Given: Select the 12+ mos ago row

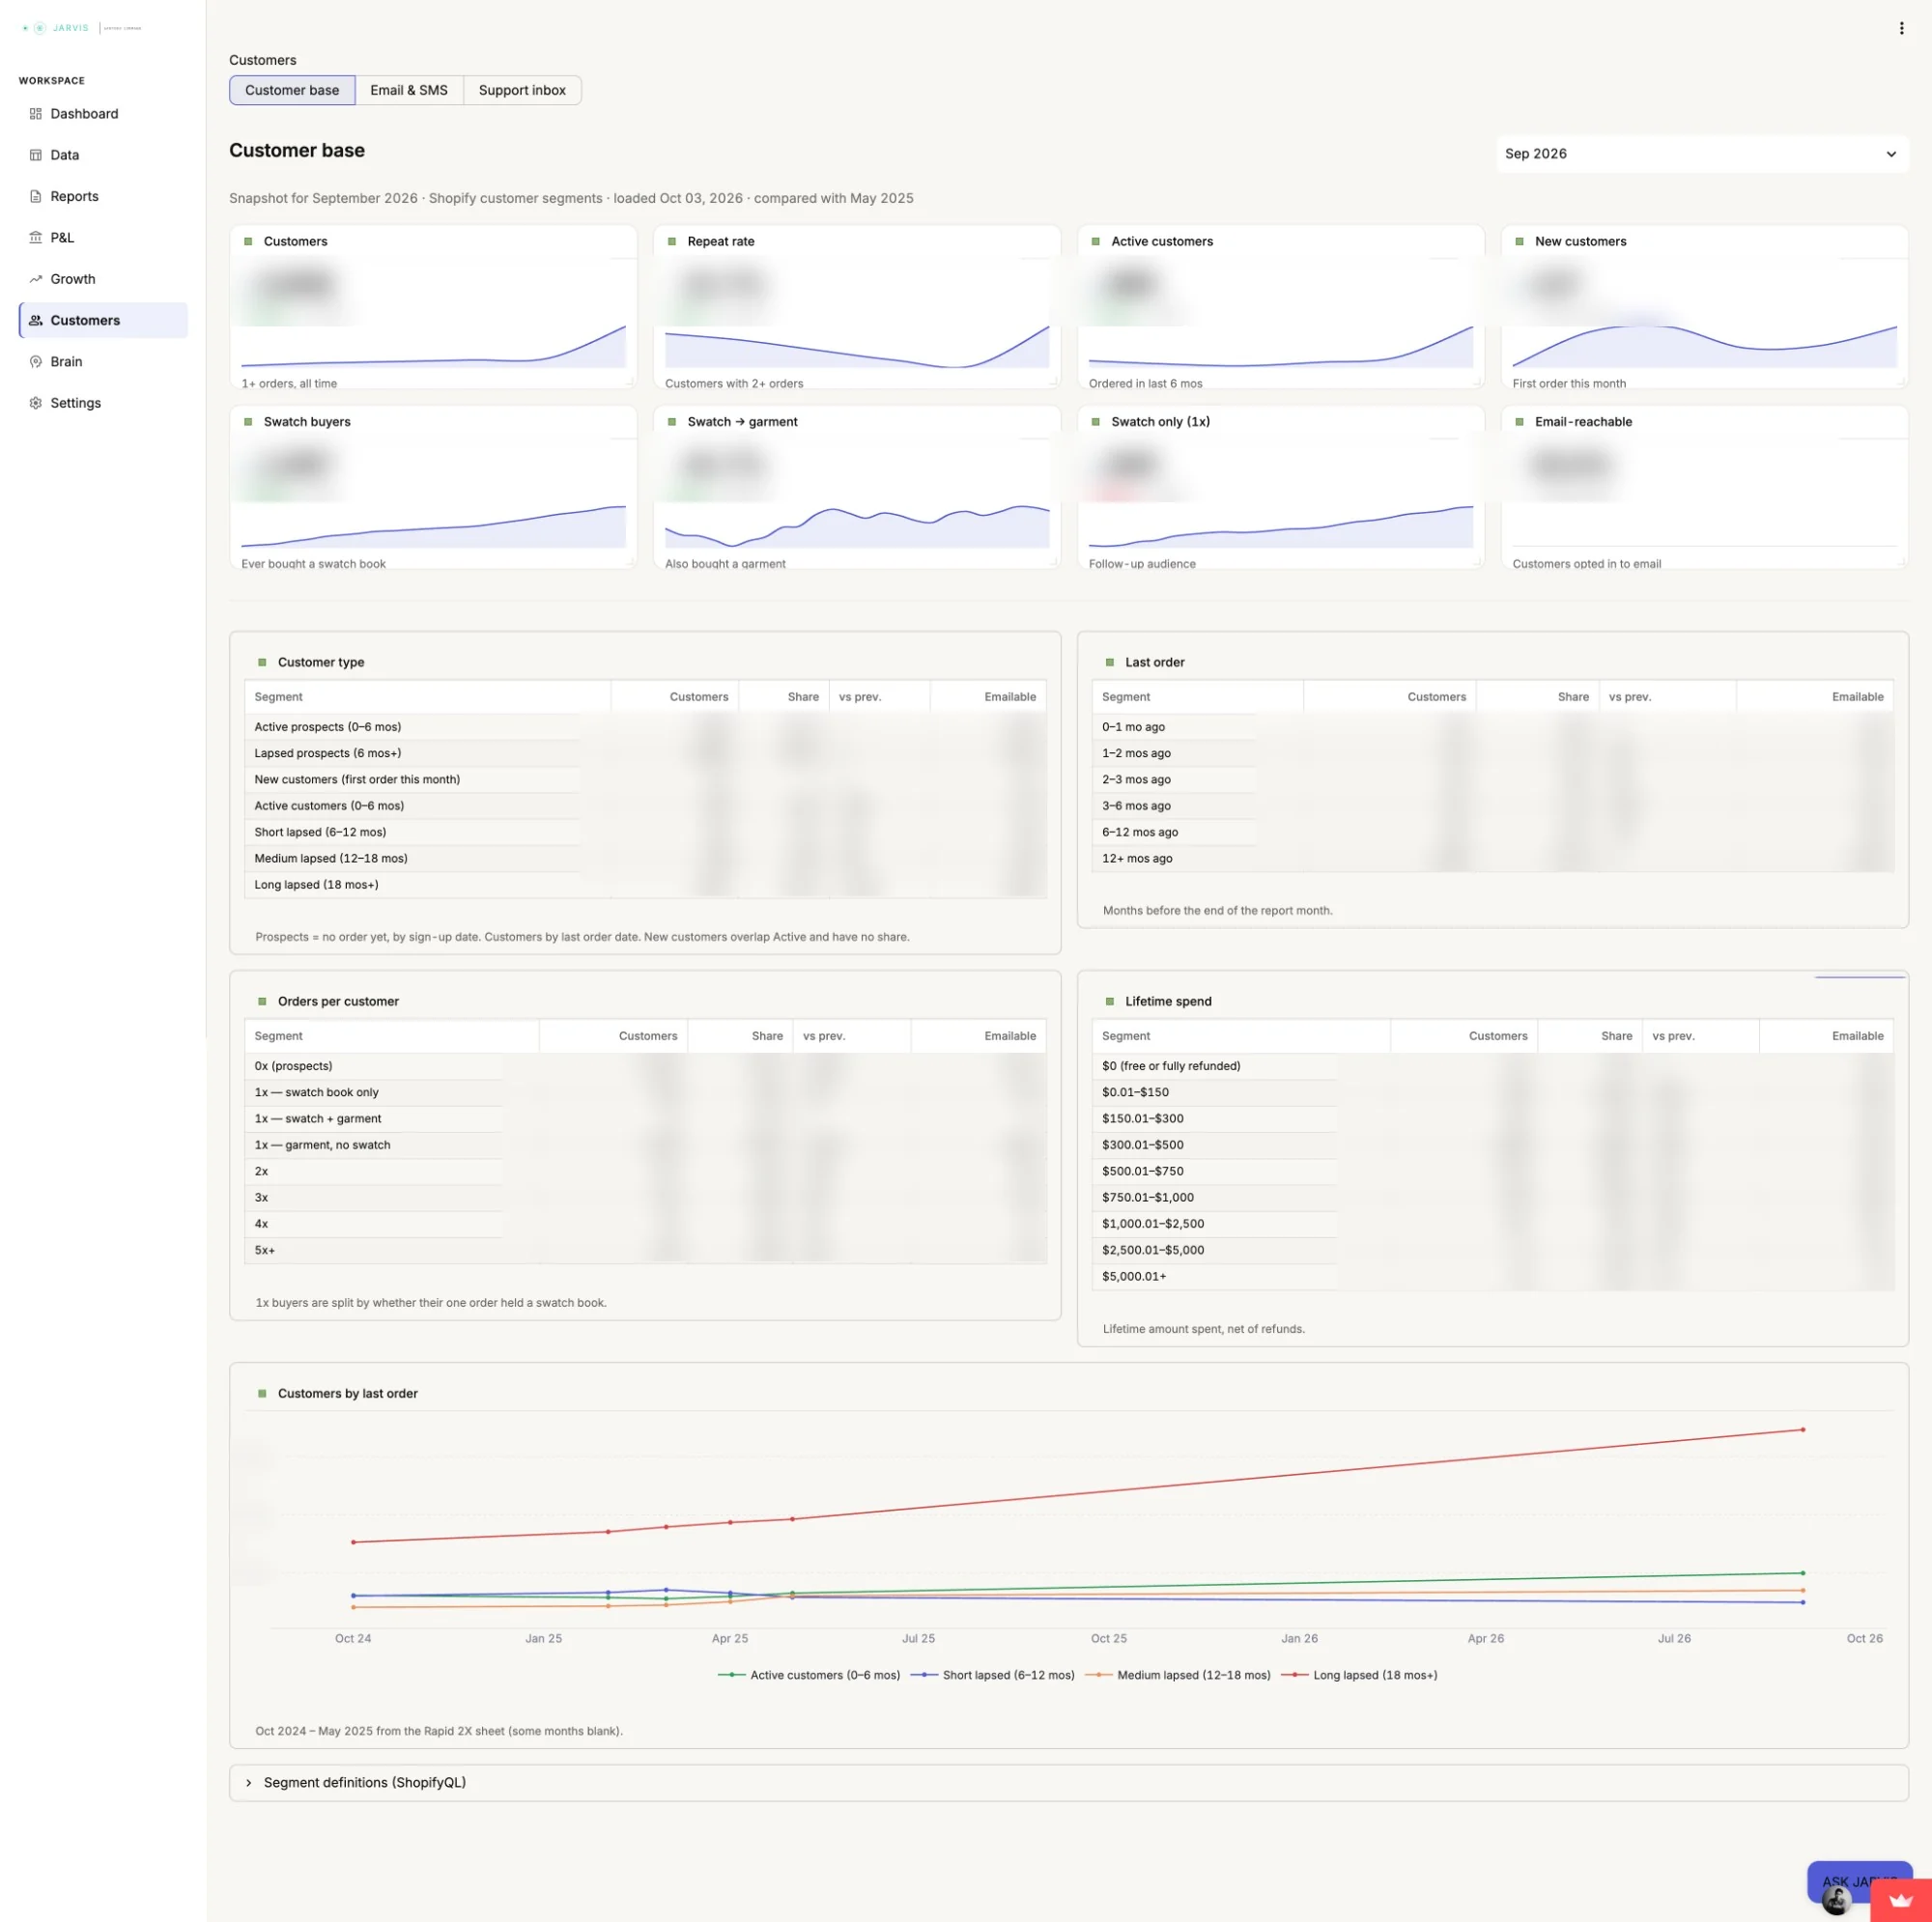Looking at the screenshot, I should 1492,858.
